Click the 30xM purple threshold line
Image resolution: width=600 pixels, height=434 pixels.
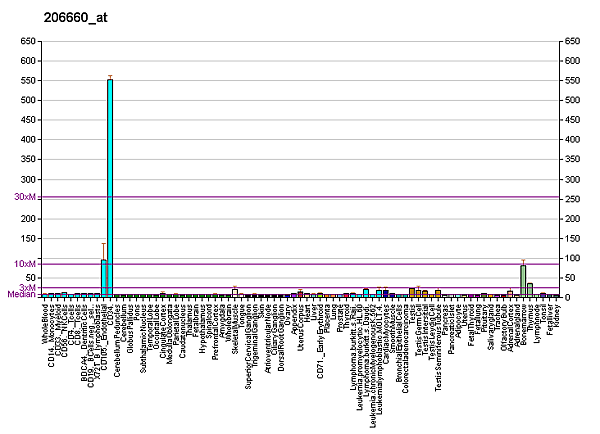point(300,197)
